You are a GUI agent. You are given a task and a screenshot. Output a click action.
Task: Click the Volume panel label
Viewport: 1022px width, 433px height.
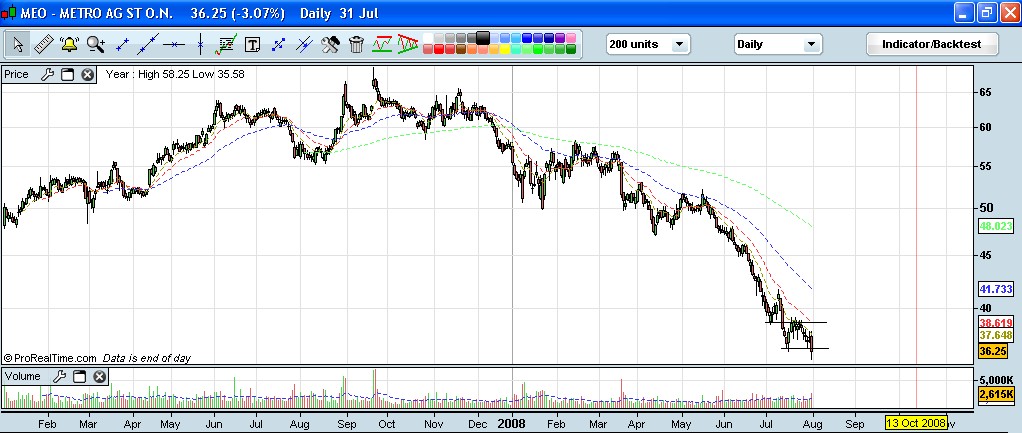[x=23, y=376]
